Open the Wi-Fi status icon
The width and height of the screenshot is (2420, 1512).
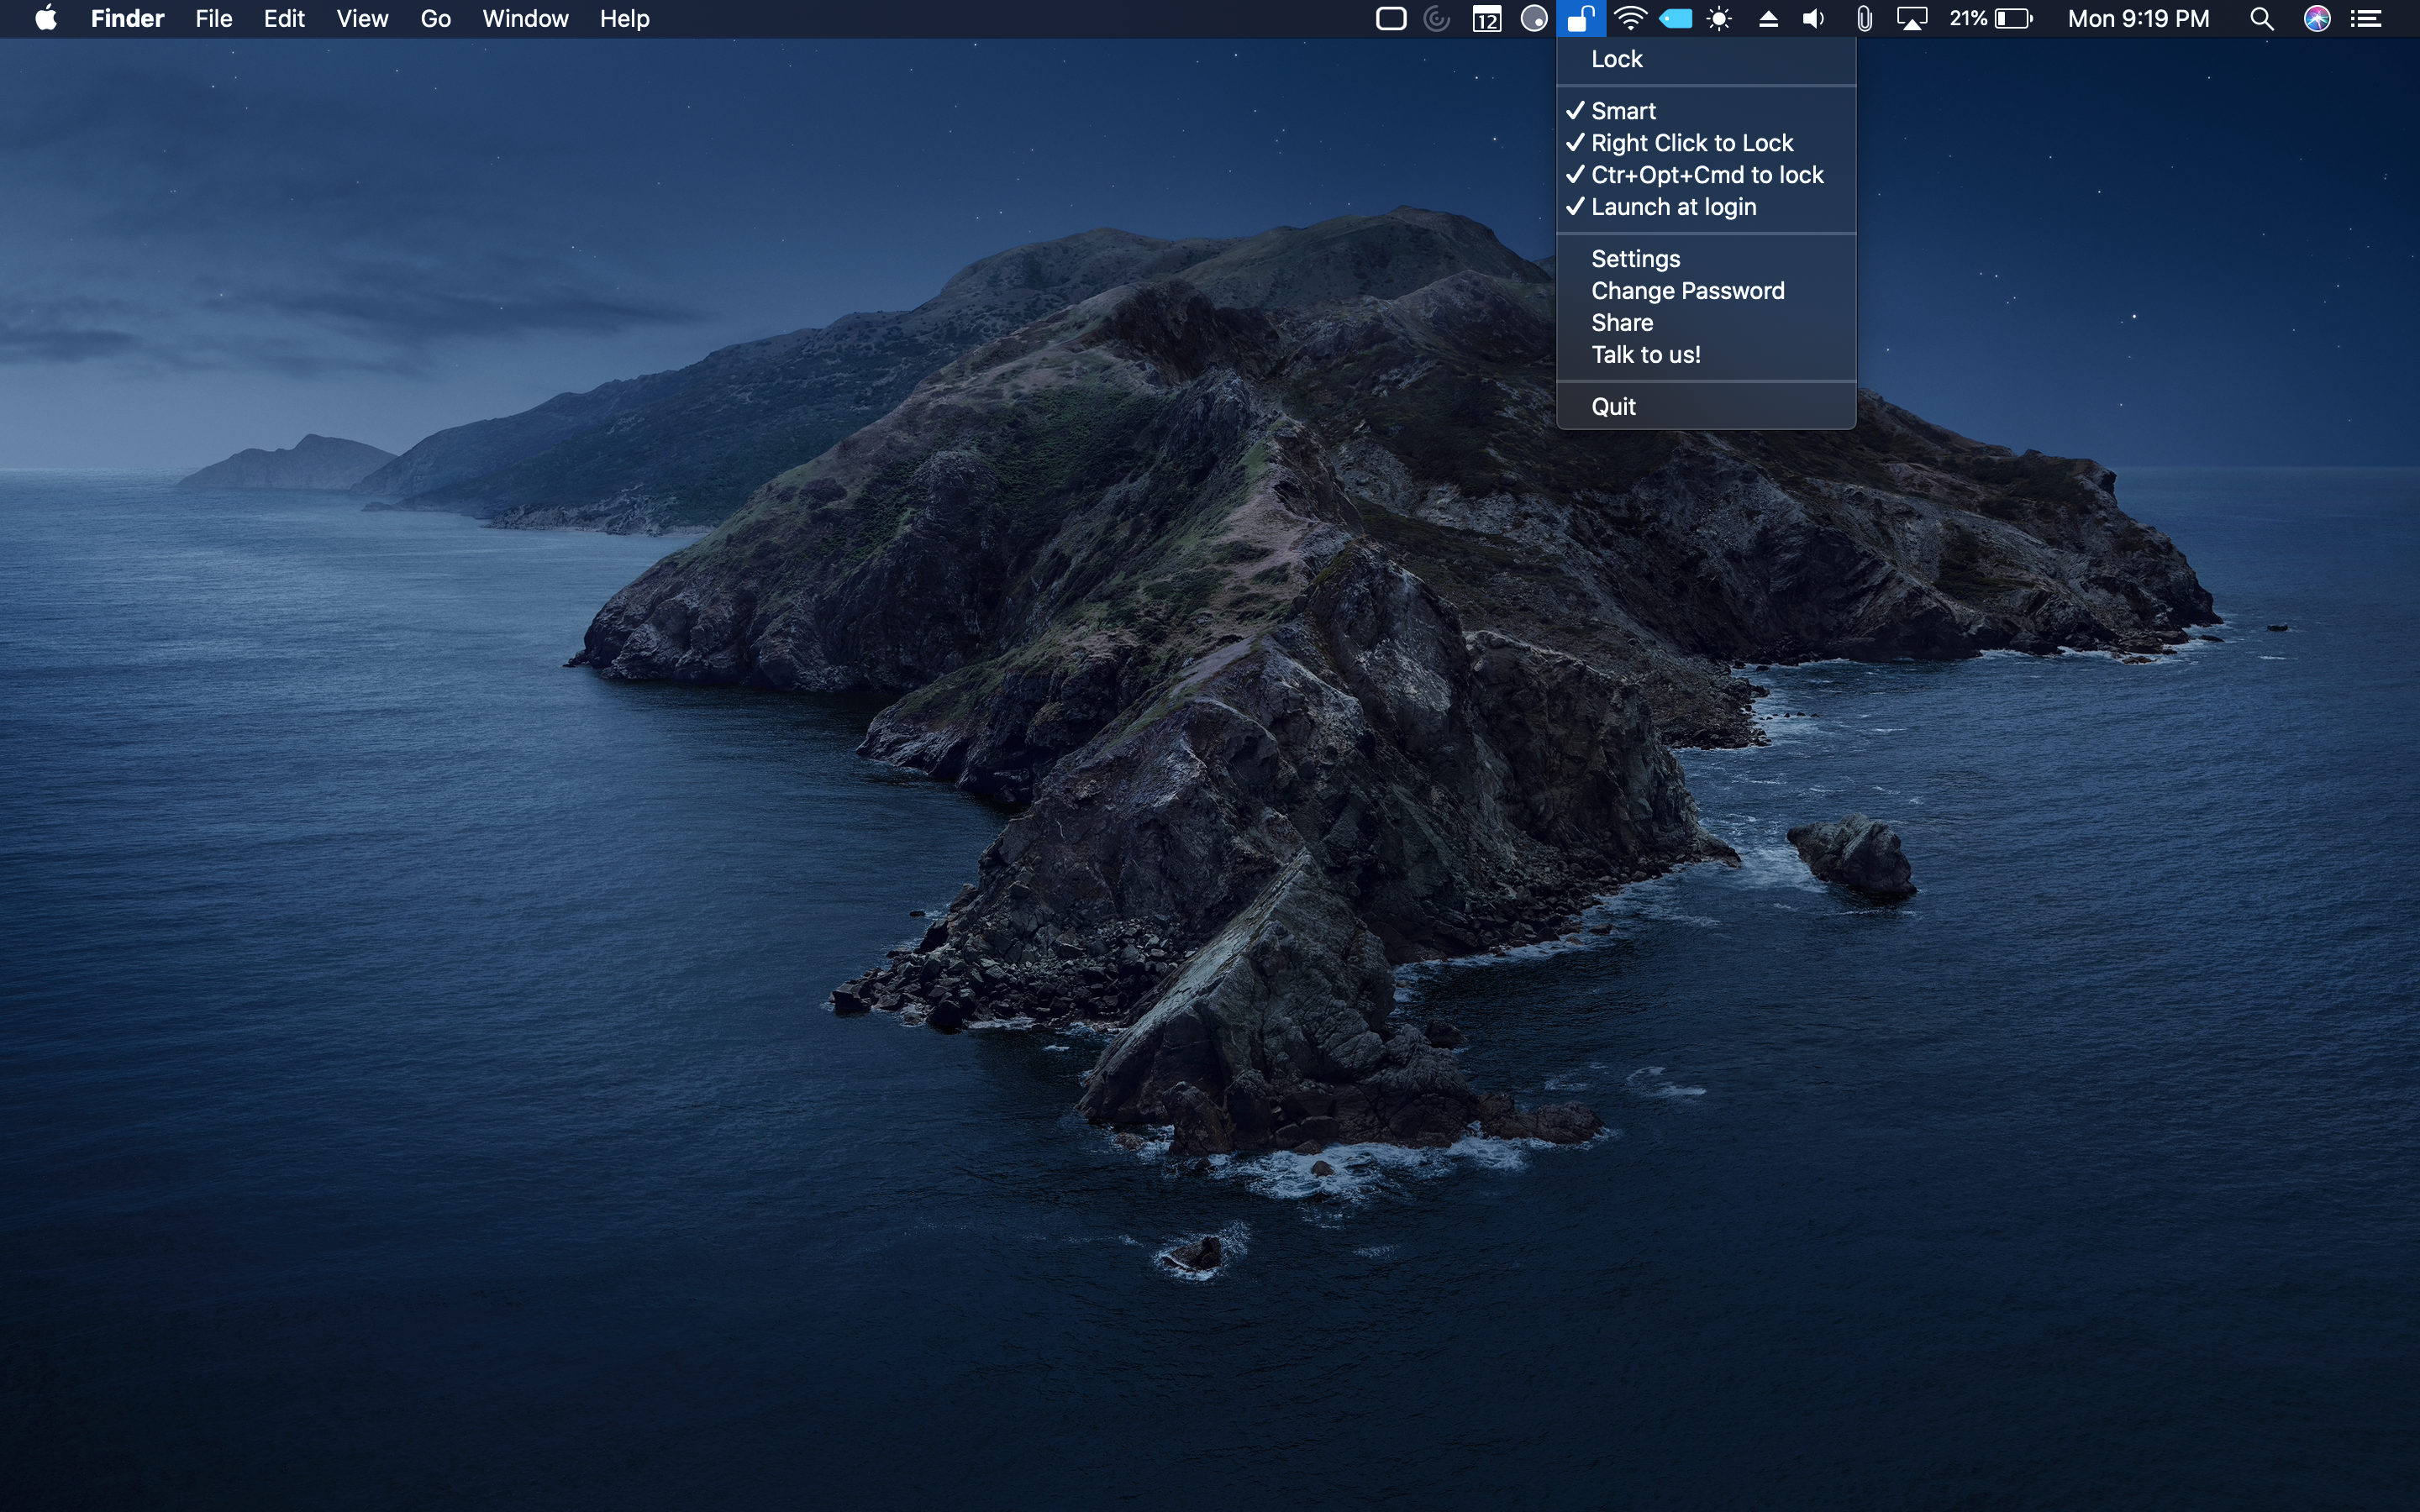point(1630,19)
